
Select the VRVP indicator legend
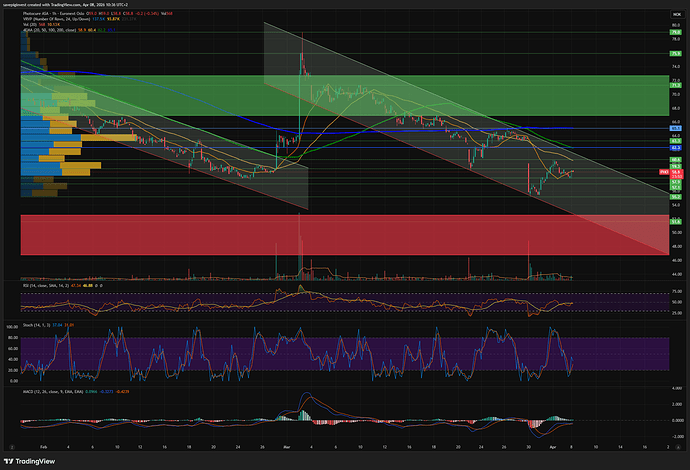(56, 19)
